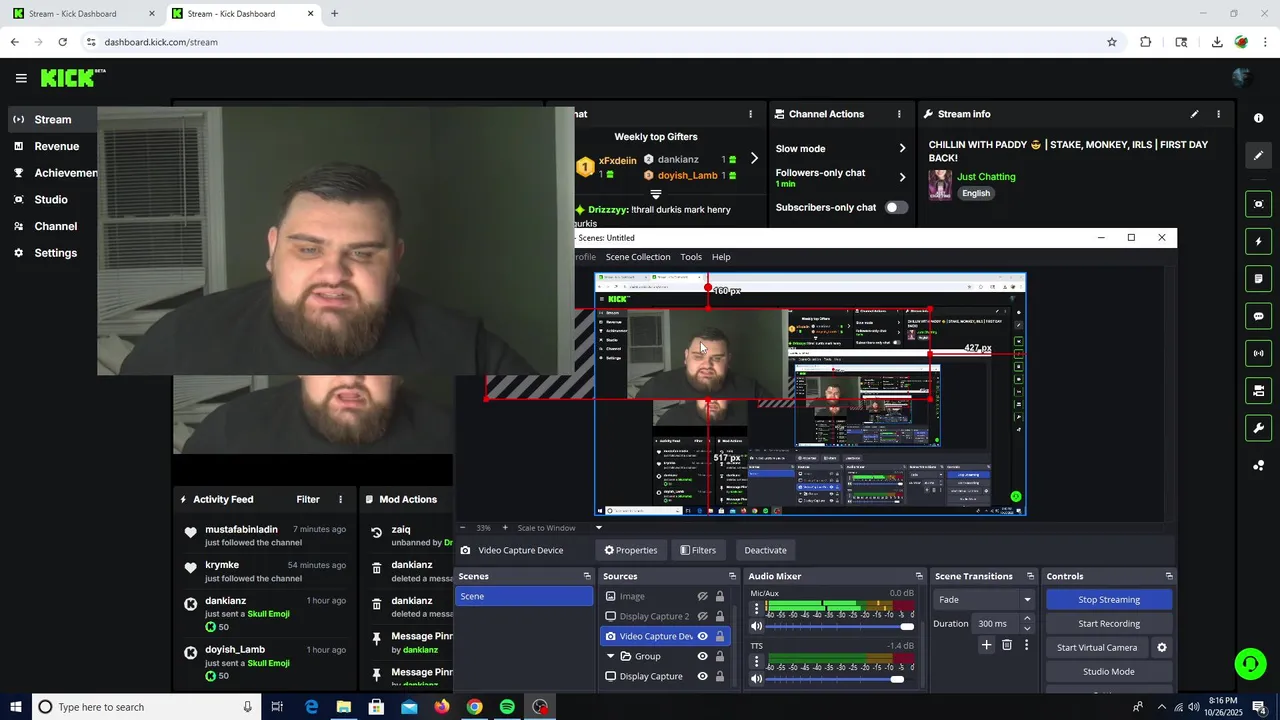This screenshot has height=720, width=1280.
Task: Click the camera layout icon in sidebar
Action: 1258,390
